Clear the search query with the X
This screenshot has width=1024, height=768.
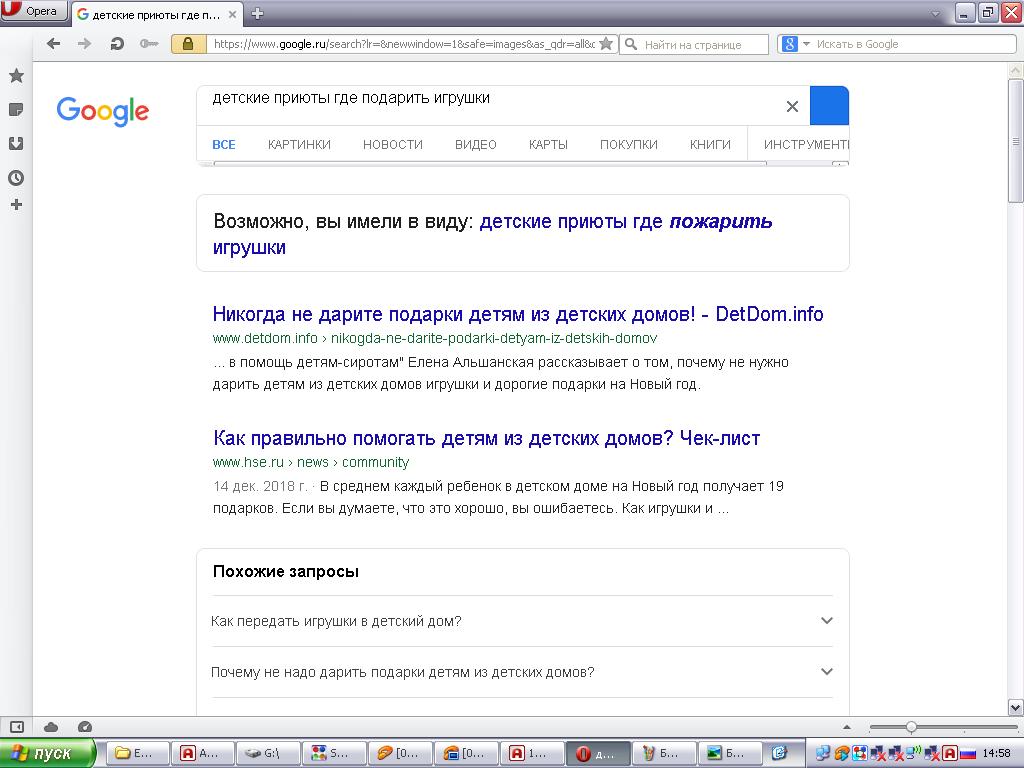(792, 106)
